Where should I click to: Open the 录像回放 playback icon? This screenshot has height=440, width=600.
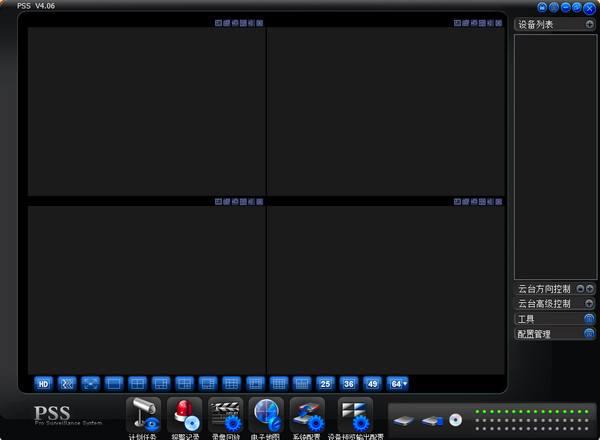tap(226, 415)
